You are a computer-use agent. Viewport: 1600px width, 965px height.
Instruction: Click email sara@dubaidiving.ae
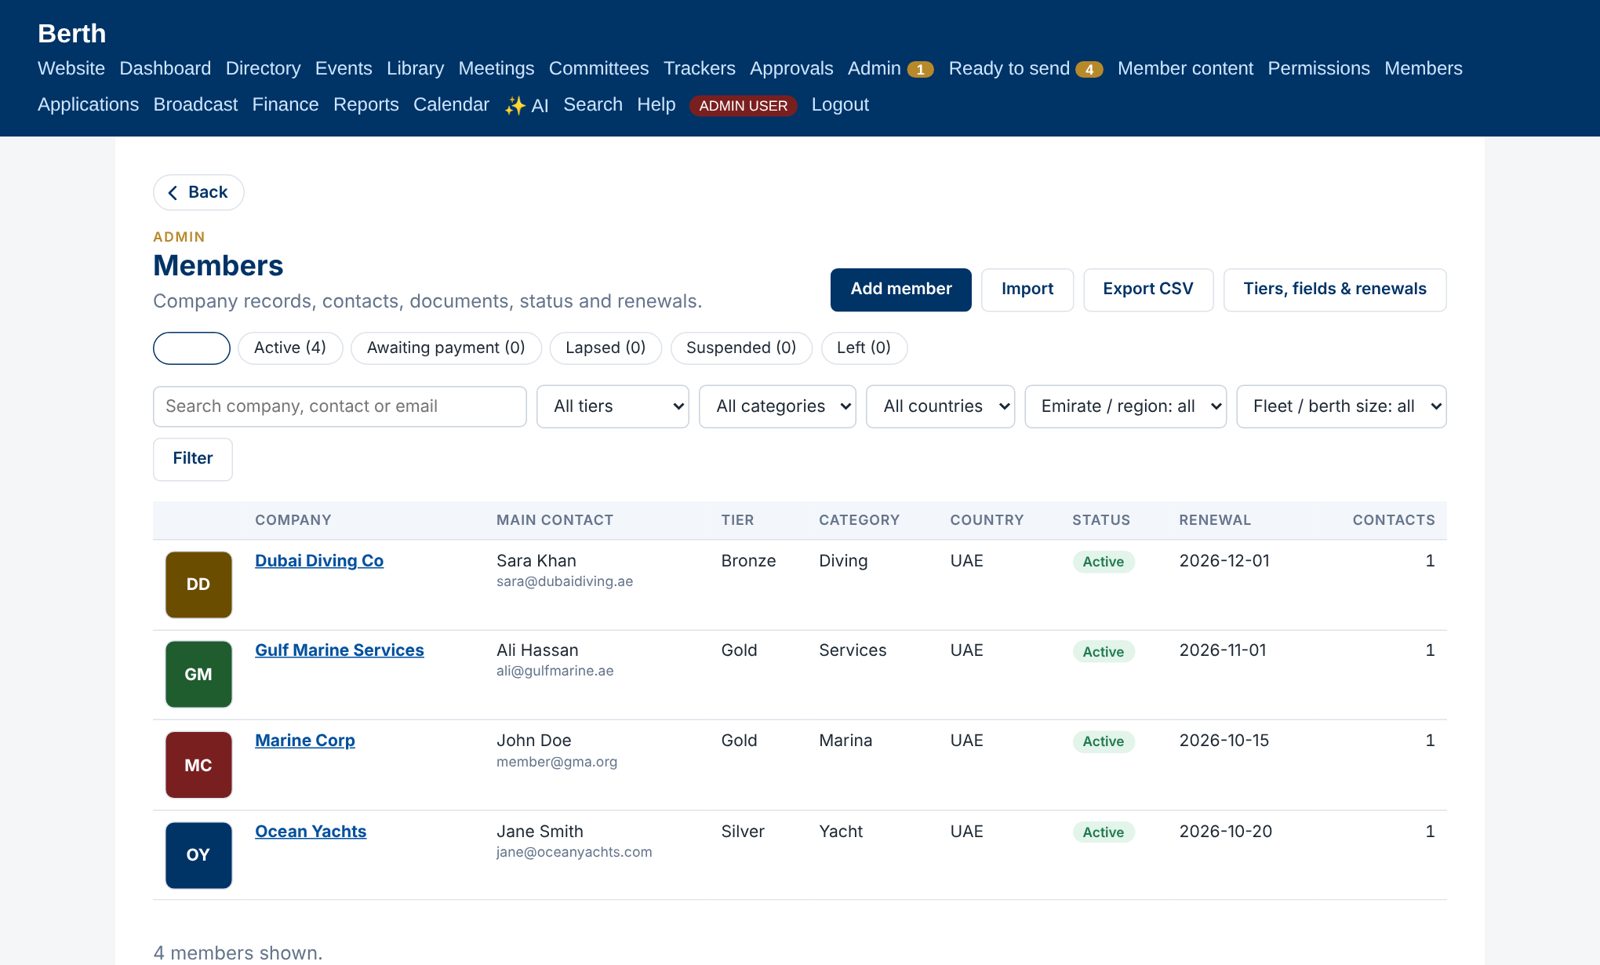[565, 582]
